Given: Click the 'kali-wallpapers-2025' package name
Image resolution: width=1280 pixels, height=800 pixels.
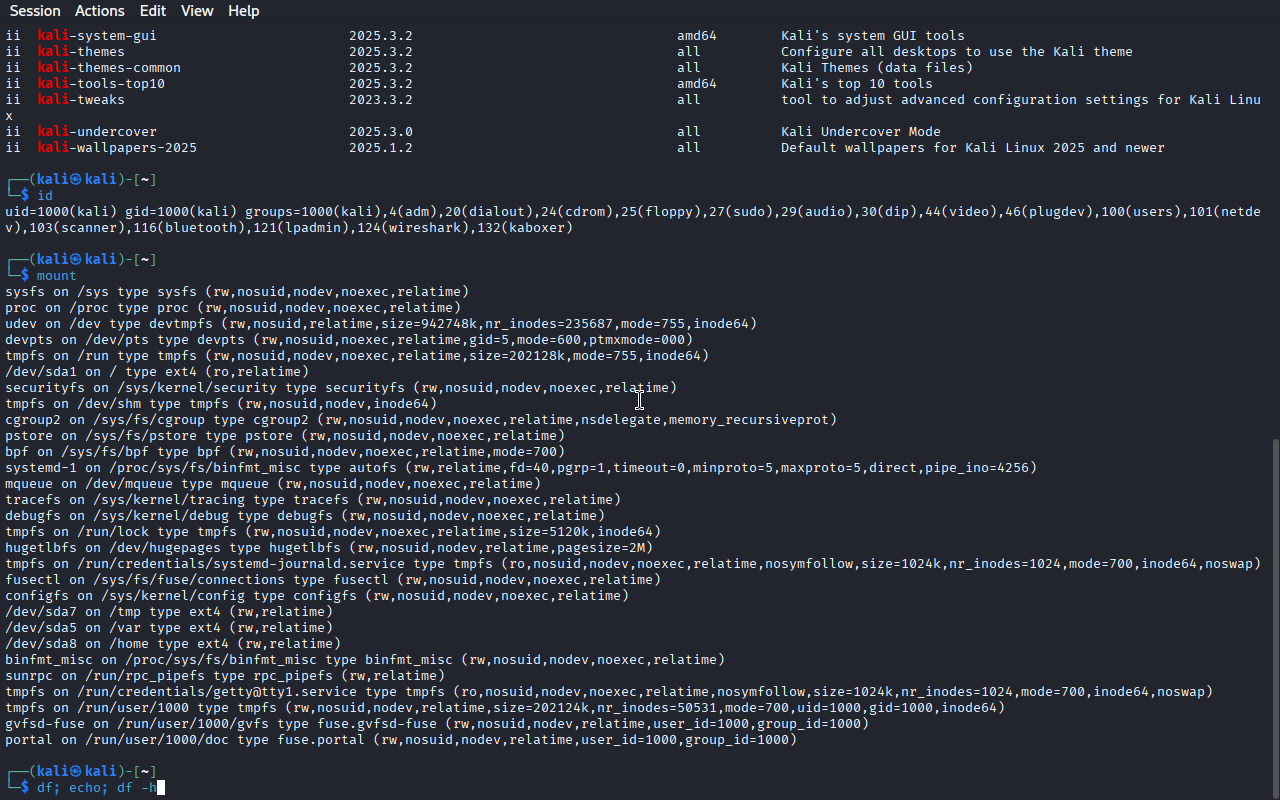Looking at the screenshot, I should 117,148.
